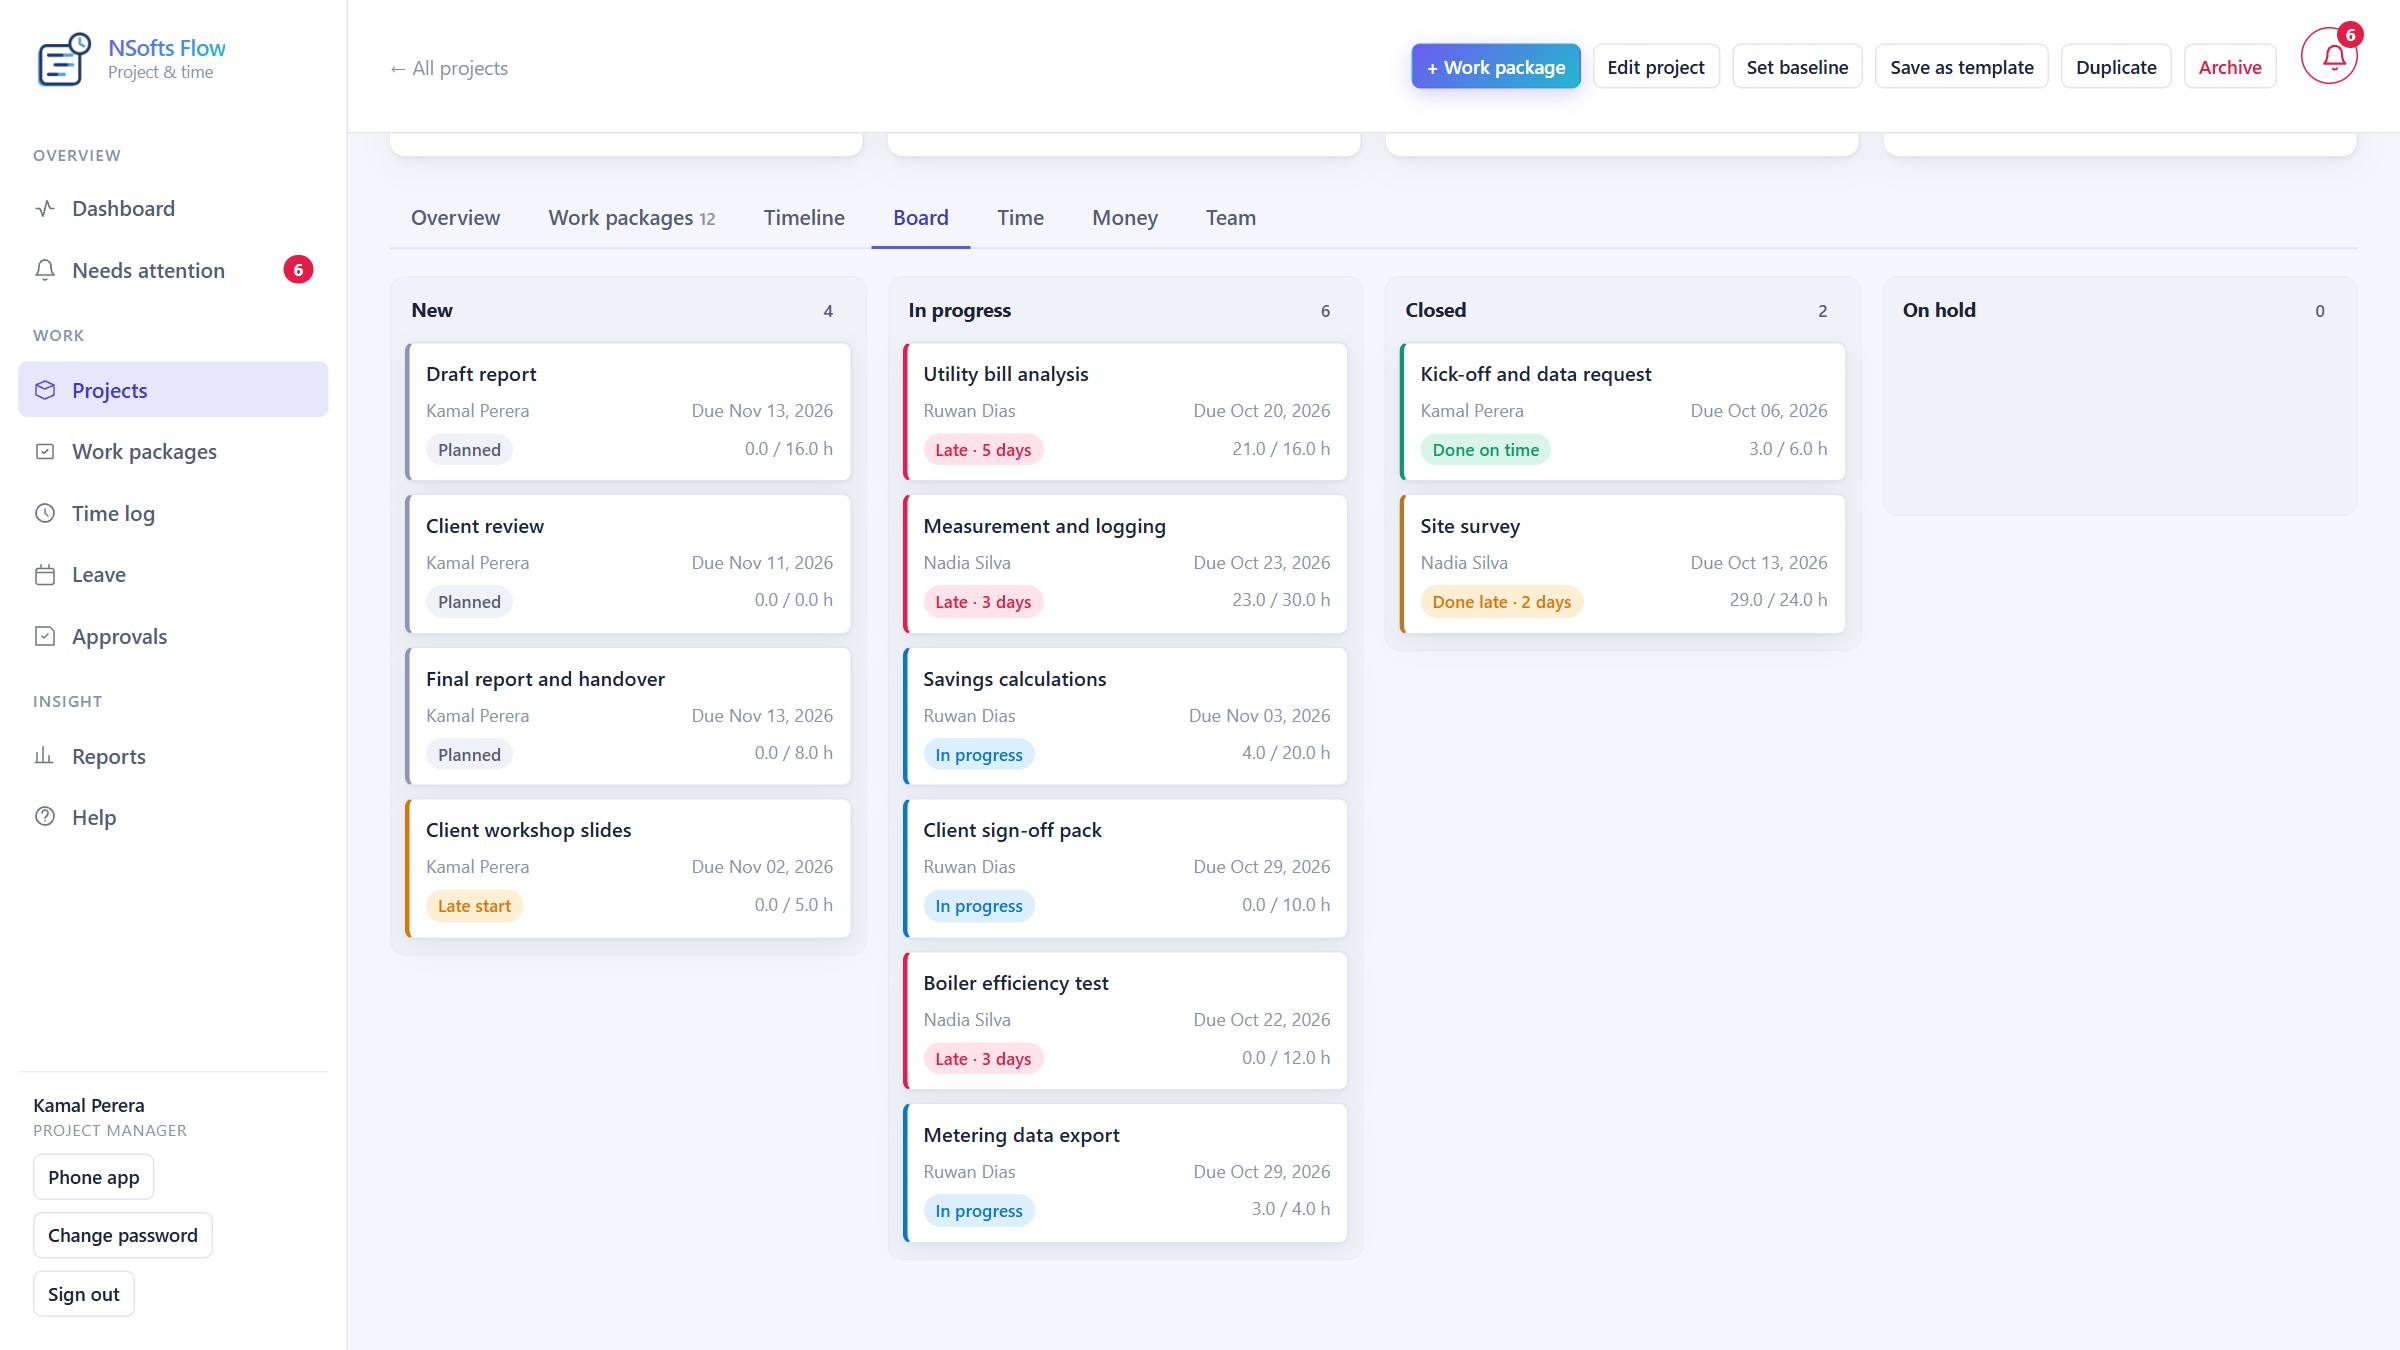Click the Dashboard pulse icon

45,208
